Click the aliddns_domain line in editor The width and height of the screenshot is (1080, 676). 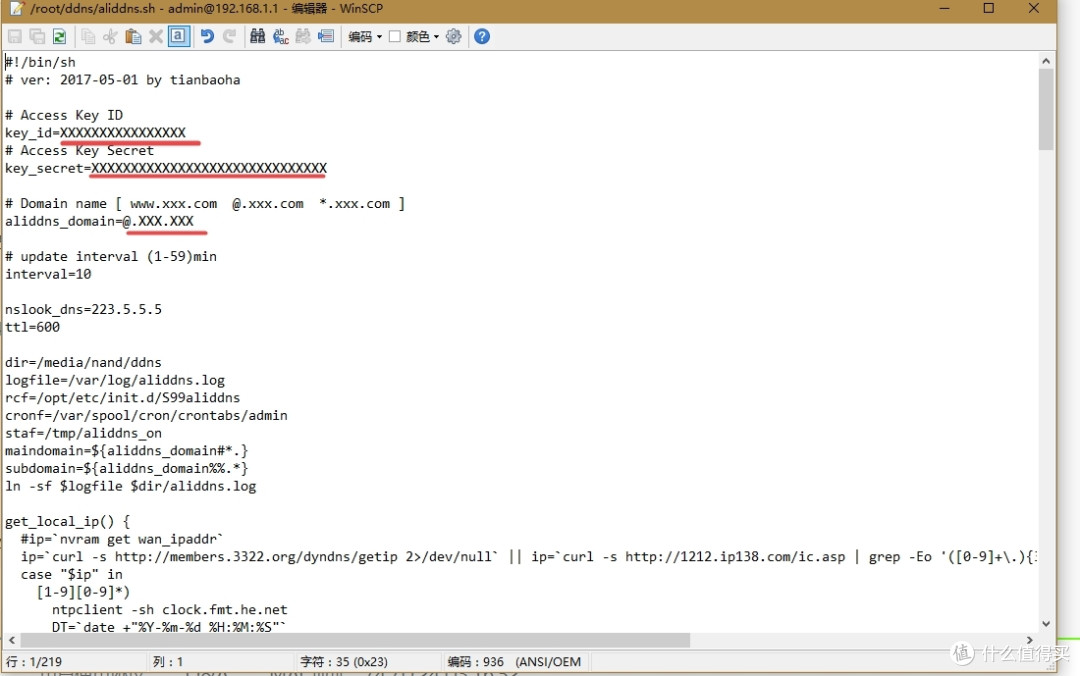[x=100, y=221]
